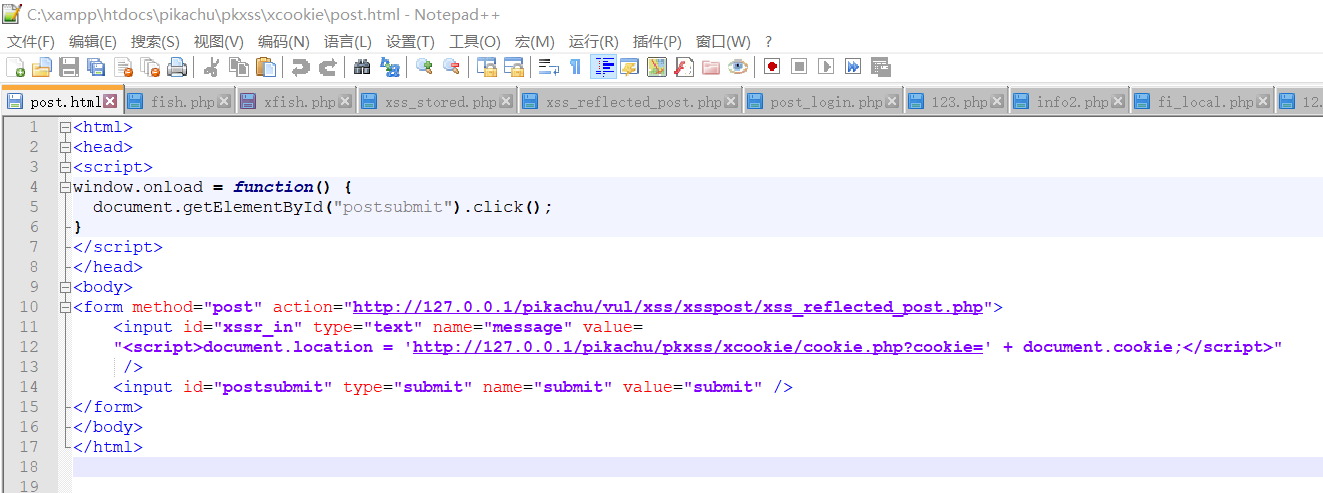The height and width of the screenshot is (493, 1323).
Task: Open the 窗口(W) menu
Action: 723,41
